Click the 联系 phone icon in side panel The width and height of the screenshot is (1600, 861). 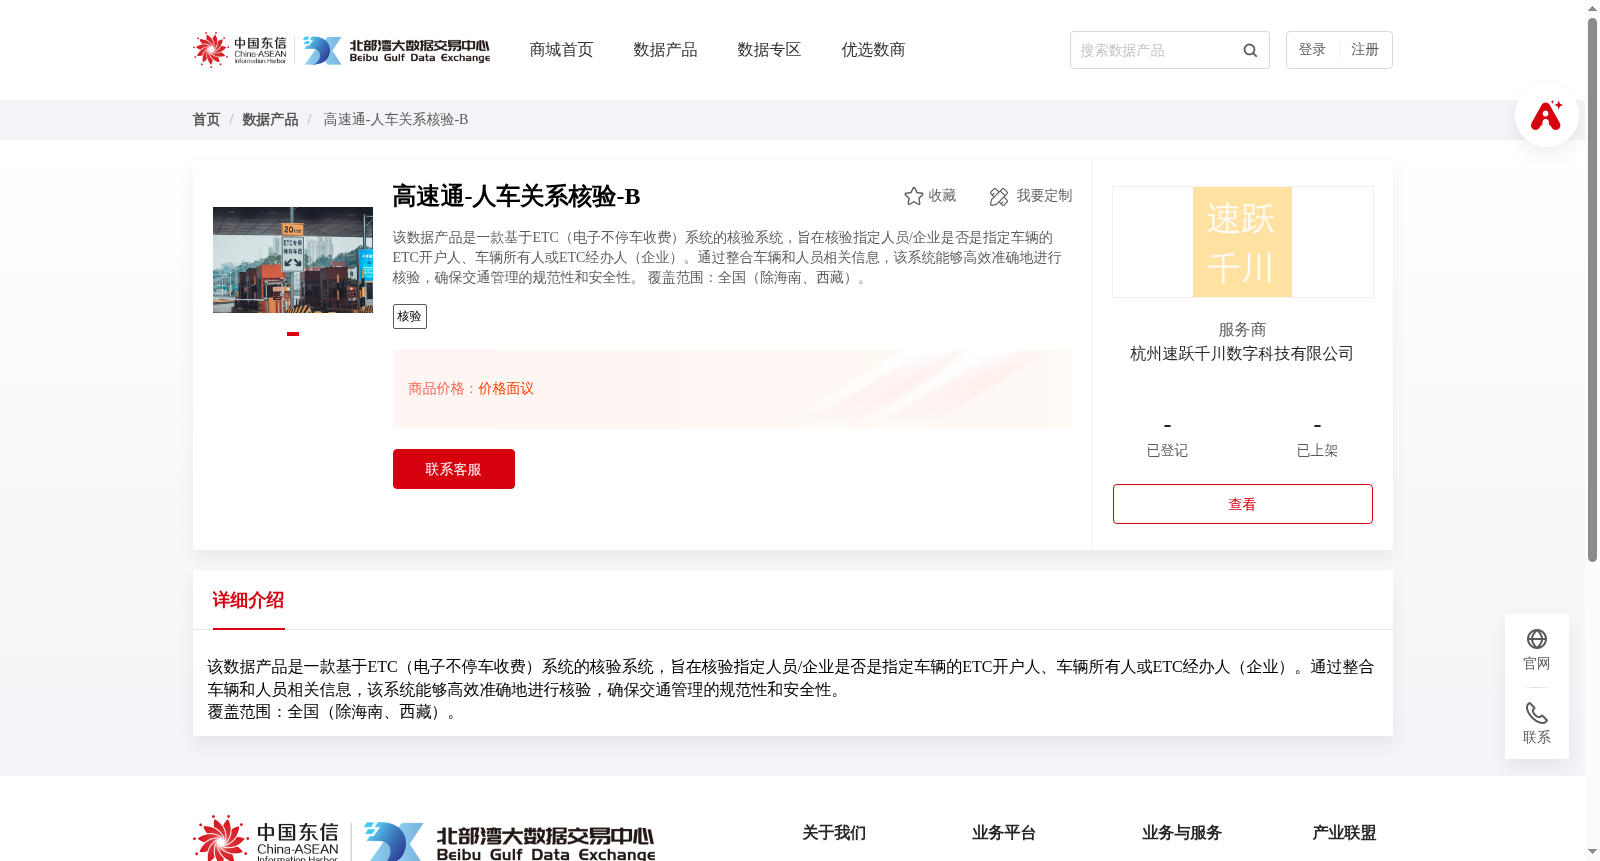click(1537, 713)
